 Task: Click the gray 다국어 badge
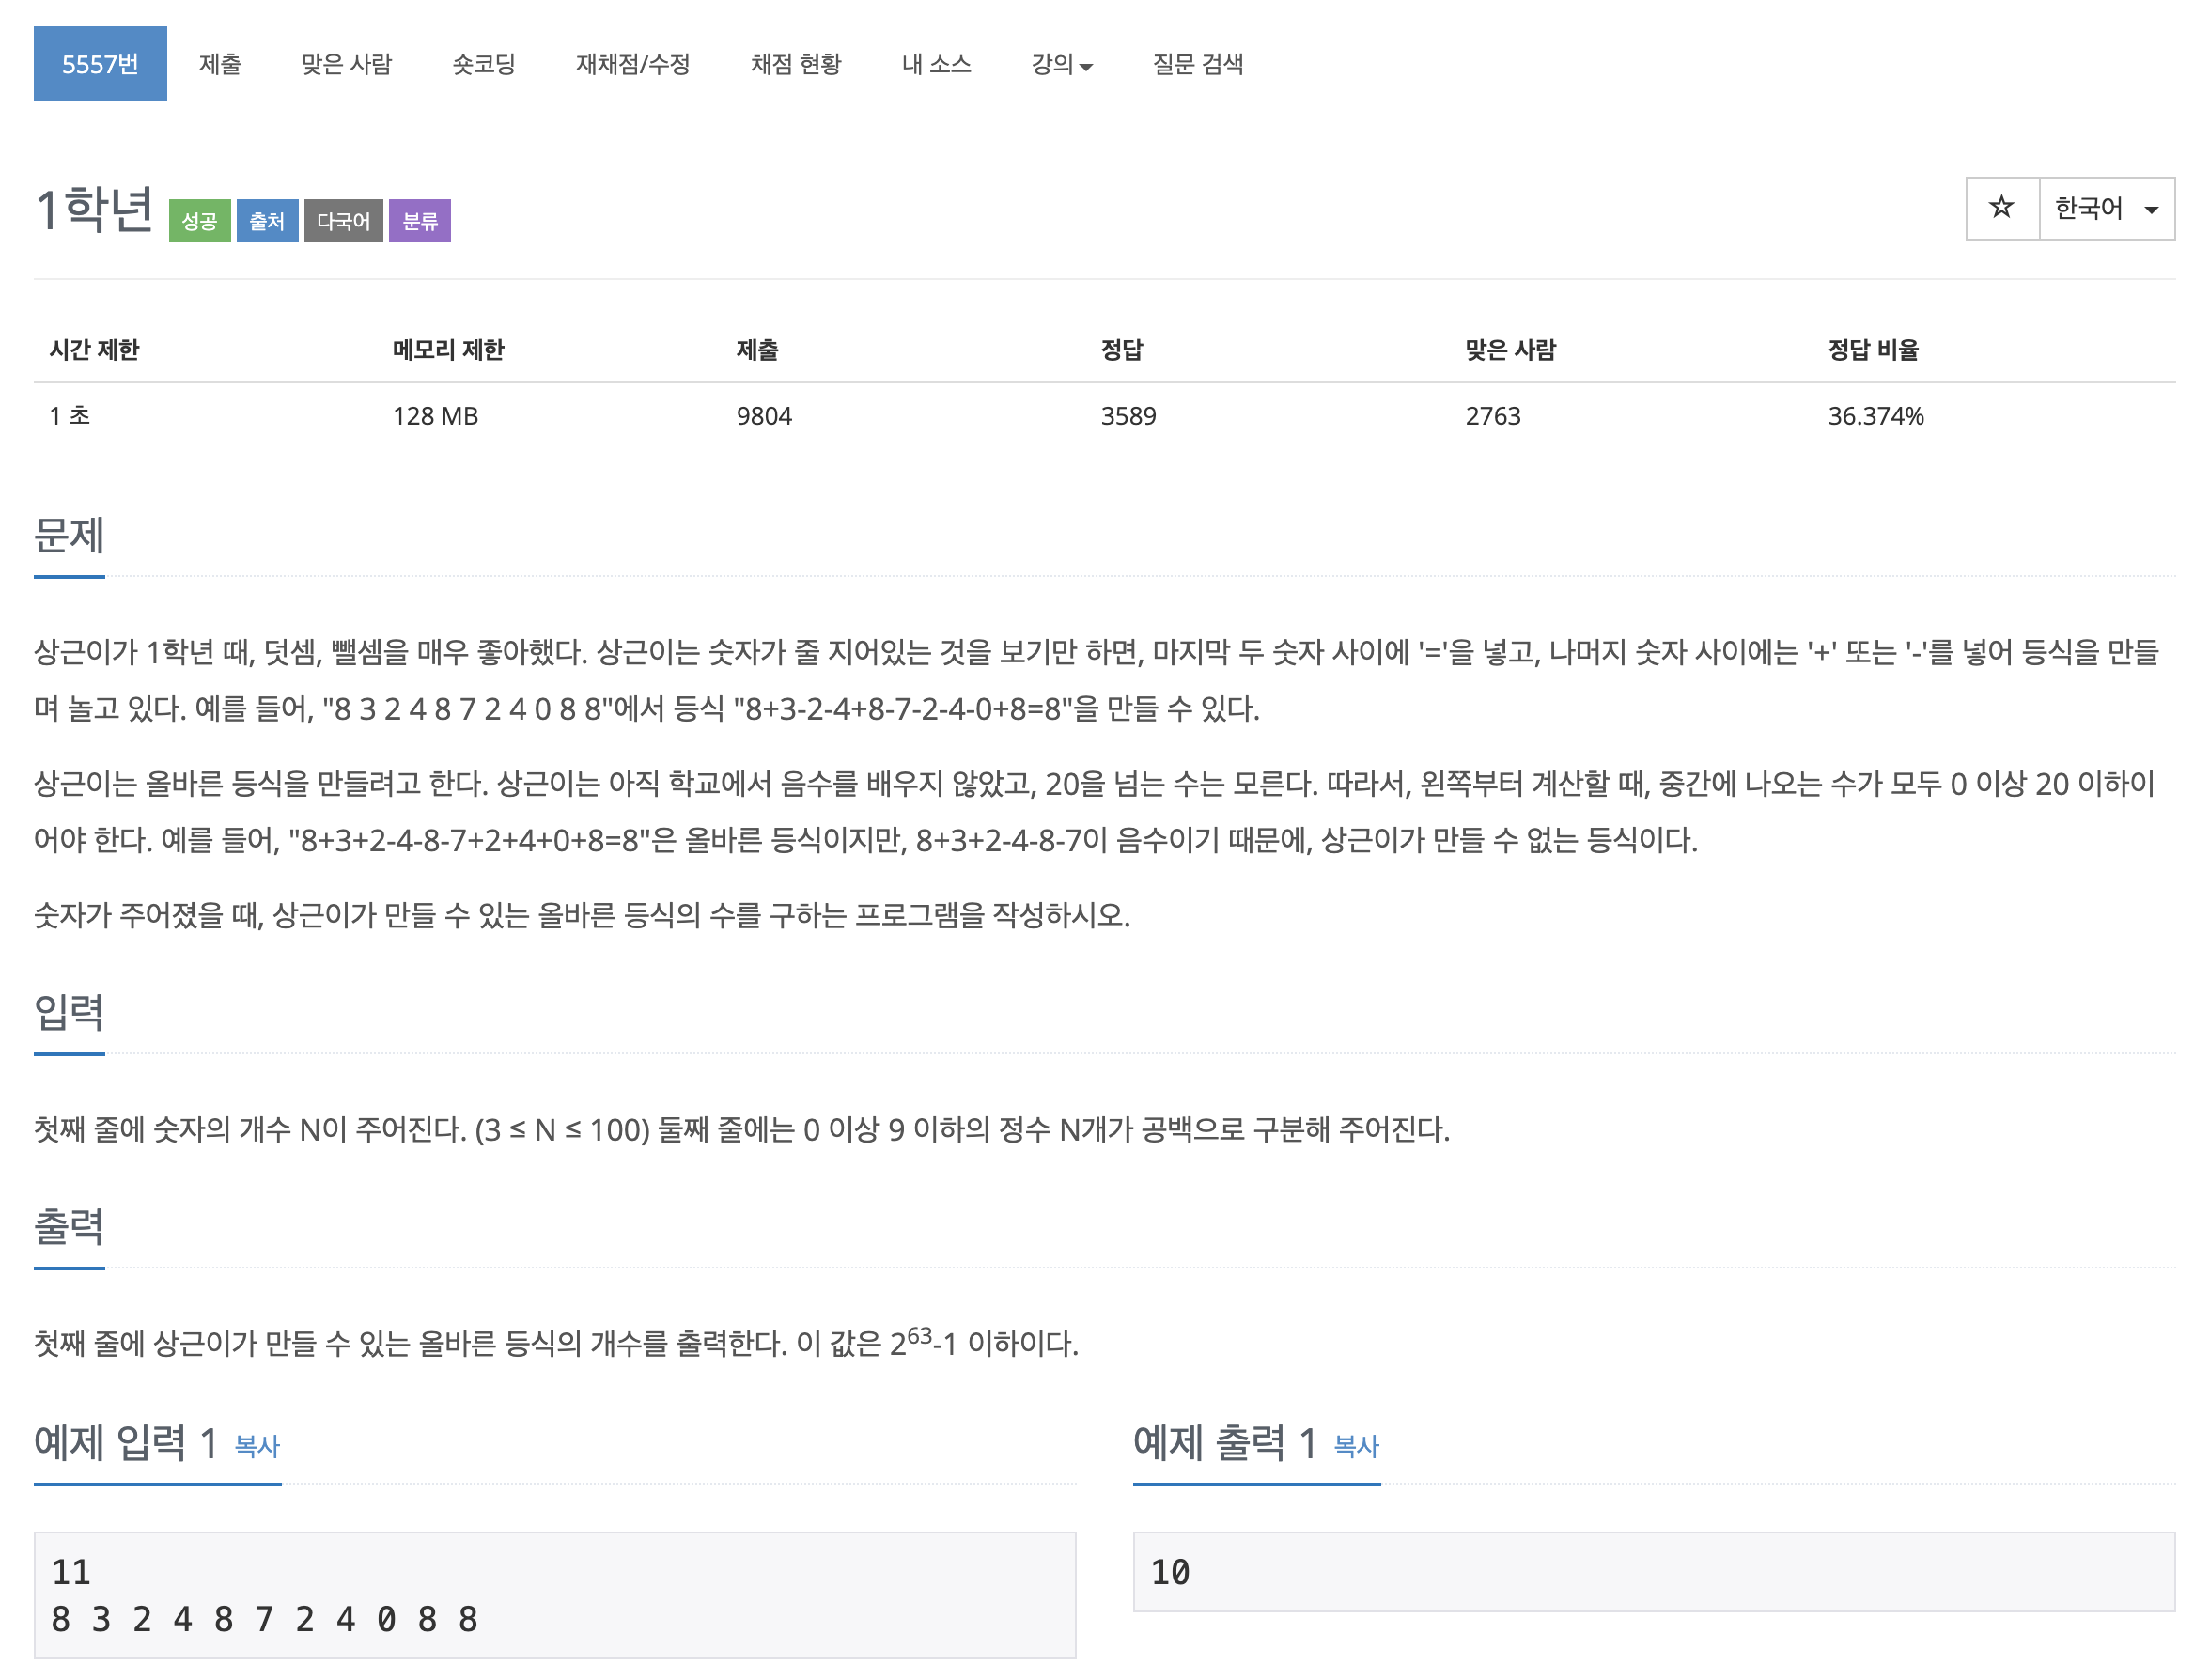(x=343, y=221)
